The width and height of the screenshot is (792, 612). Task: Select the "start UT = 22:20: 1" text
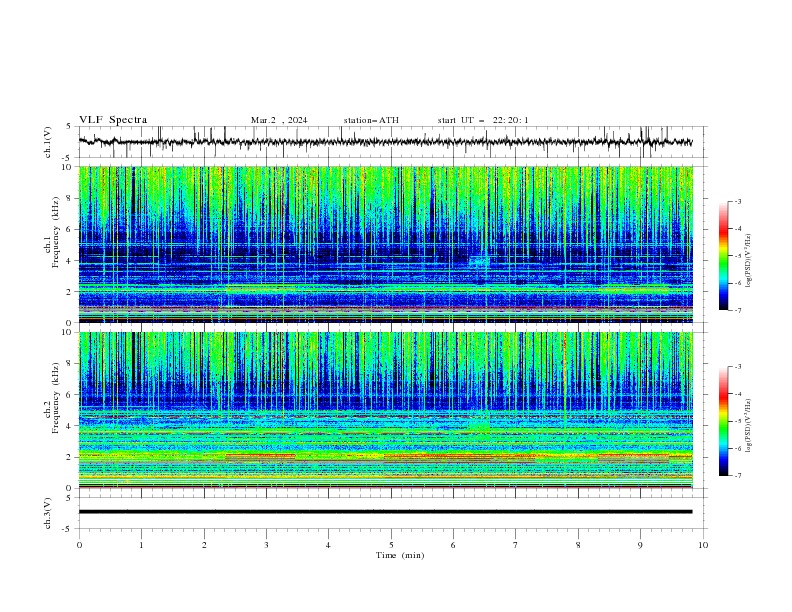483,120
